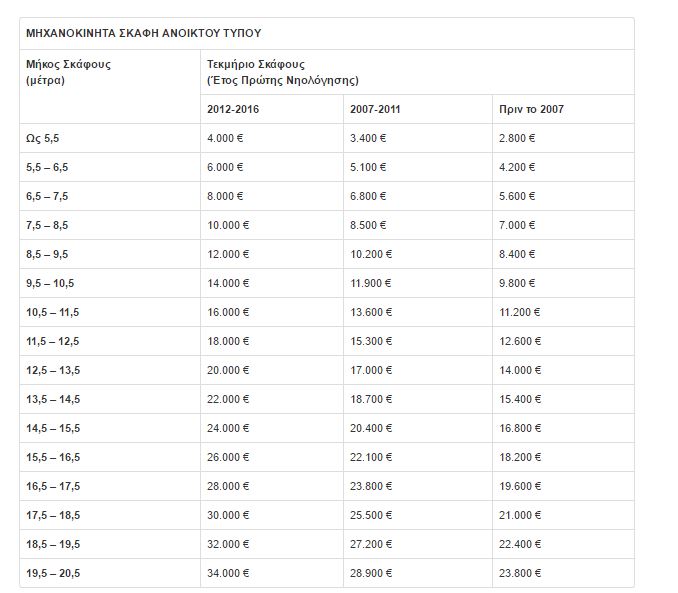The width and height of the screenshot is (678, 593).
Task: Select the 13,5 – 14,5 row label
Action: click(53, 399)
